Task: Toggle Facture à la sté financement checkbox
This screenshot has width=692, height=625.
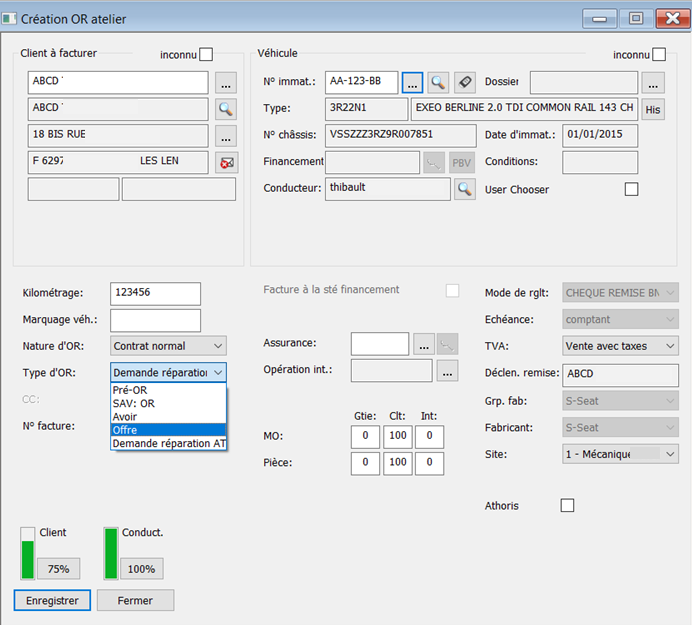Action: click(x=452, y=291)
